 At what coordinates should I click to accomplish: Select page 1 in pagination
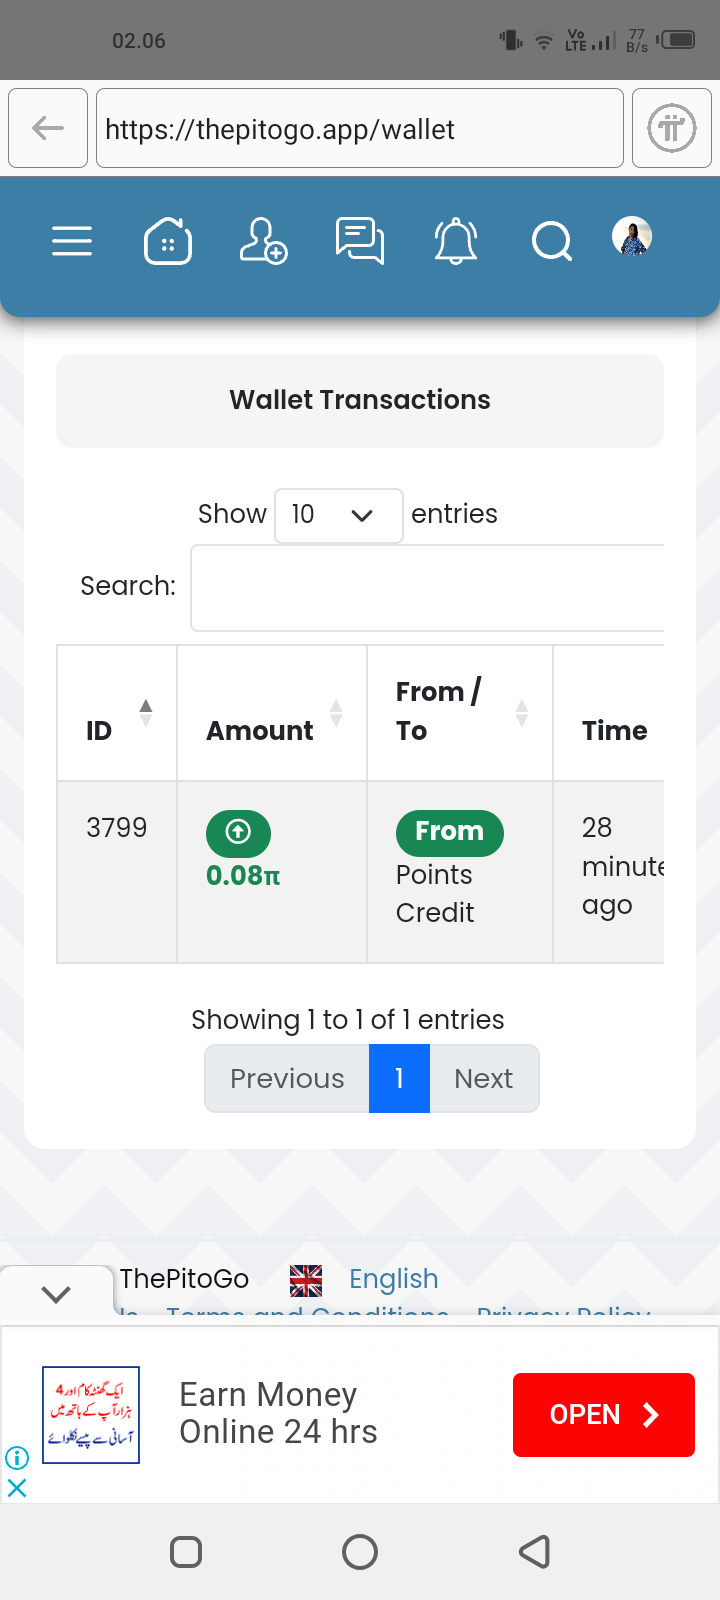coord(399,1078)
